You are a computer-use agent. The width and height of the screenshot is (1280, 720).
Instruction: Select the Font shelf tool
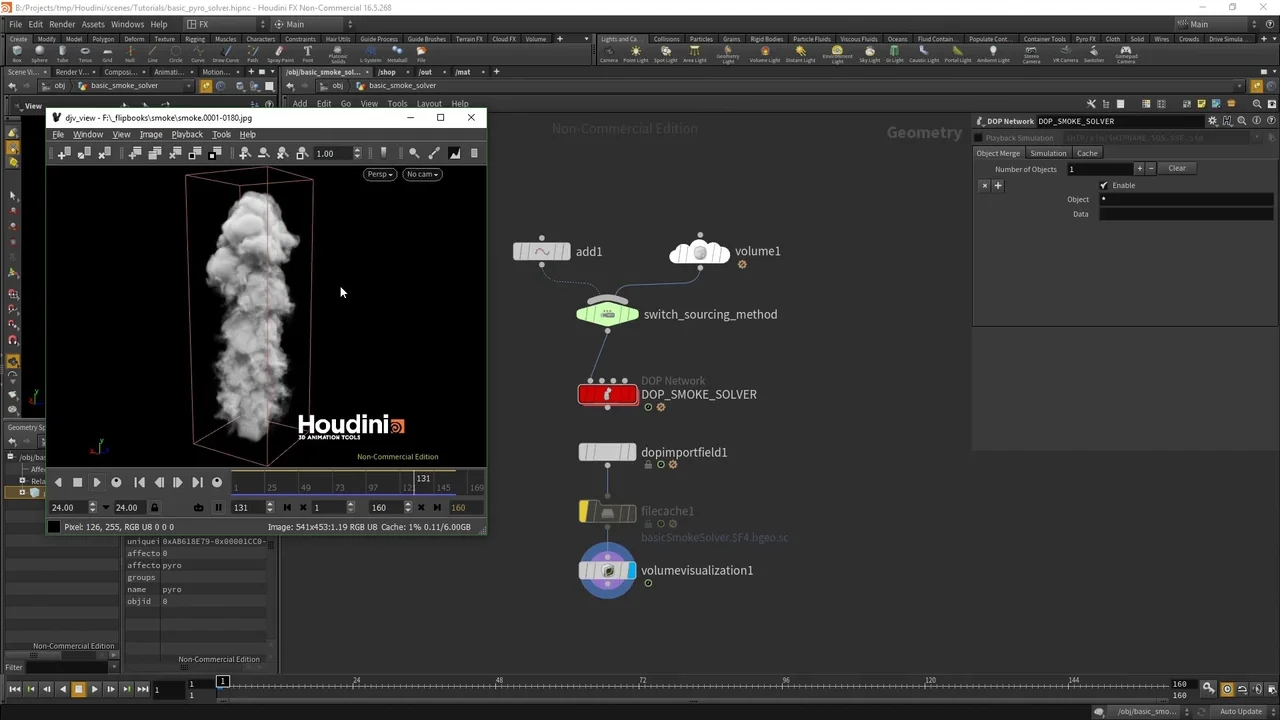307,53
